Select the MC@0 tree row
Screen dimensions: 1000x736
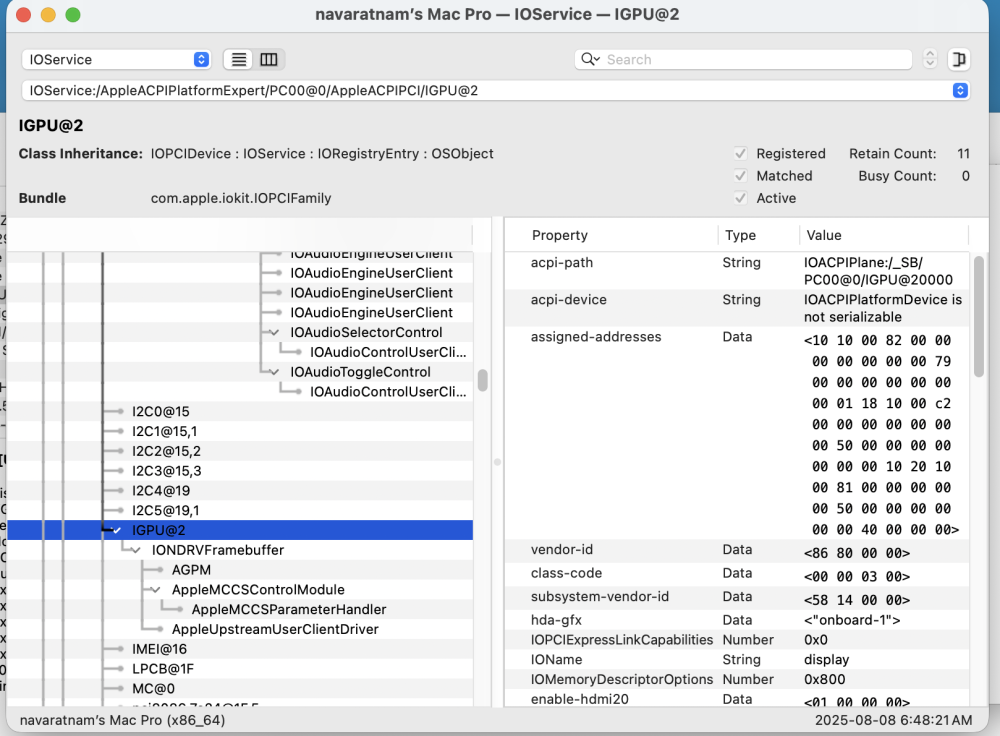[x=240, y=688]
